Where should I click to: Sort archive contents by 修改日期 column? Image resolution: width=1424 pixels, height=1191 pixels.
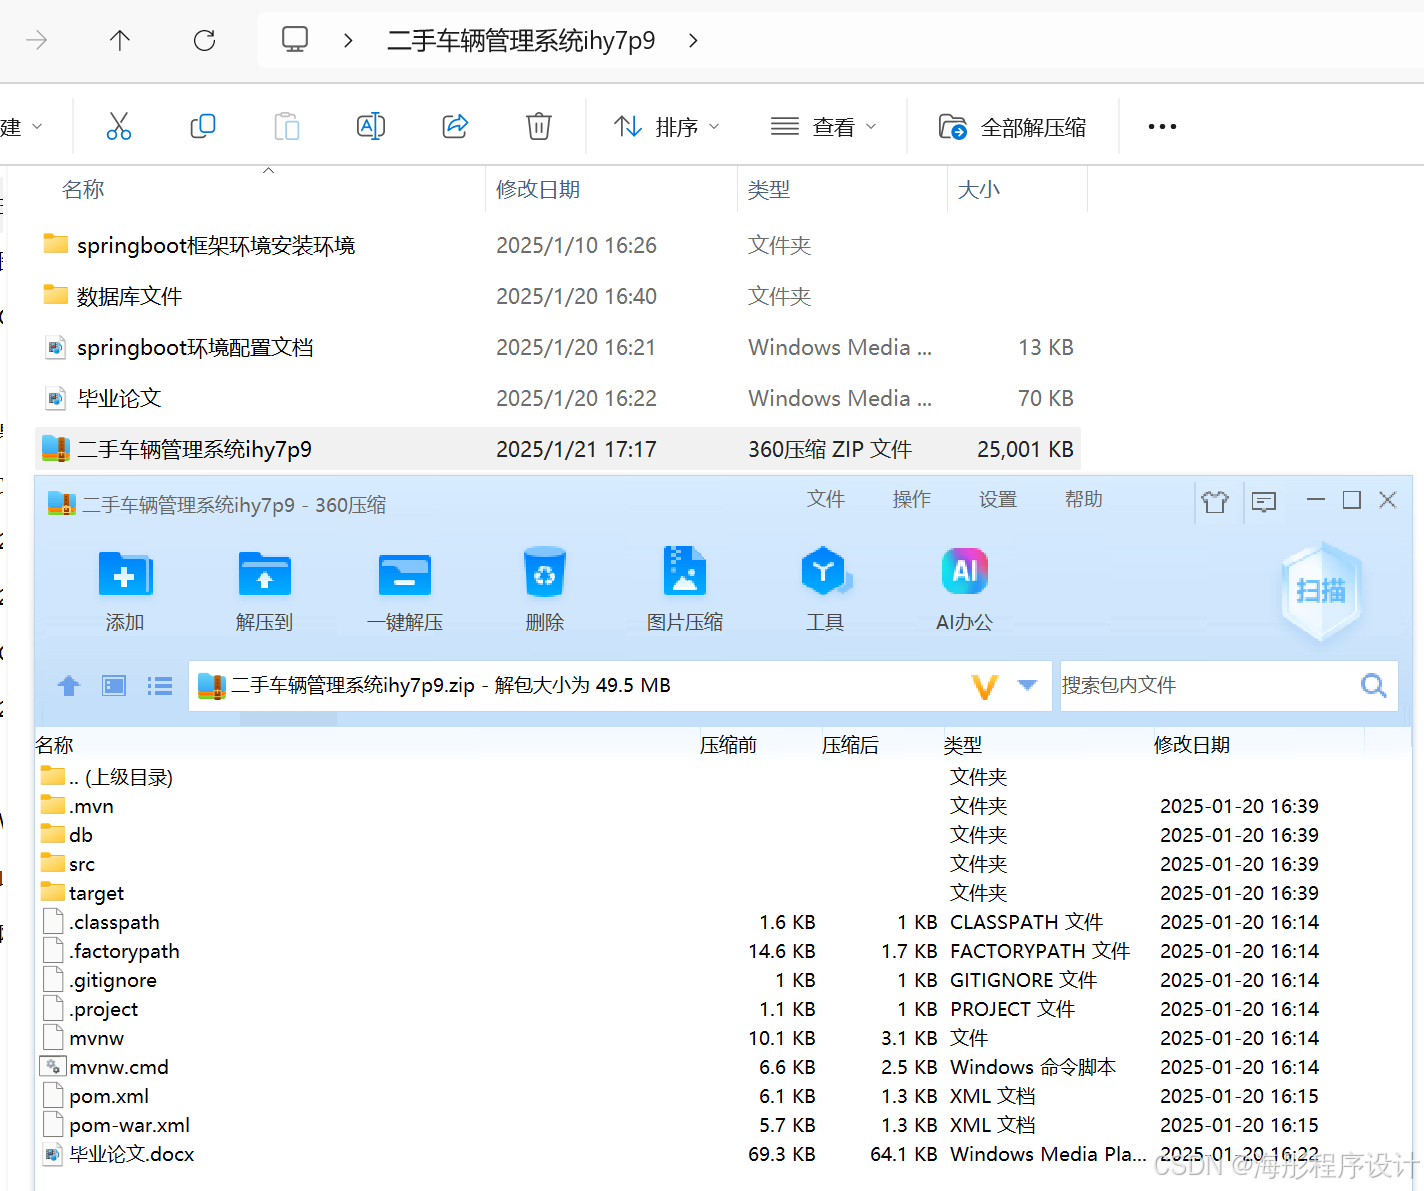tap(1192, 745)
